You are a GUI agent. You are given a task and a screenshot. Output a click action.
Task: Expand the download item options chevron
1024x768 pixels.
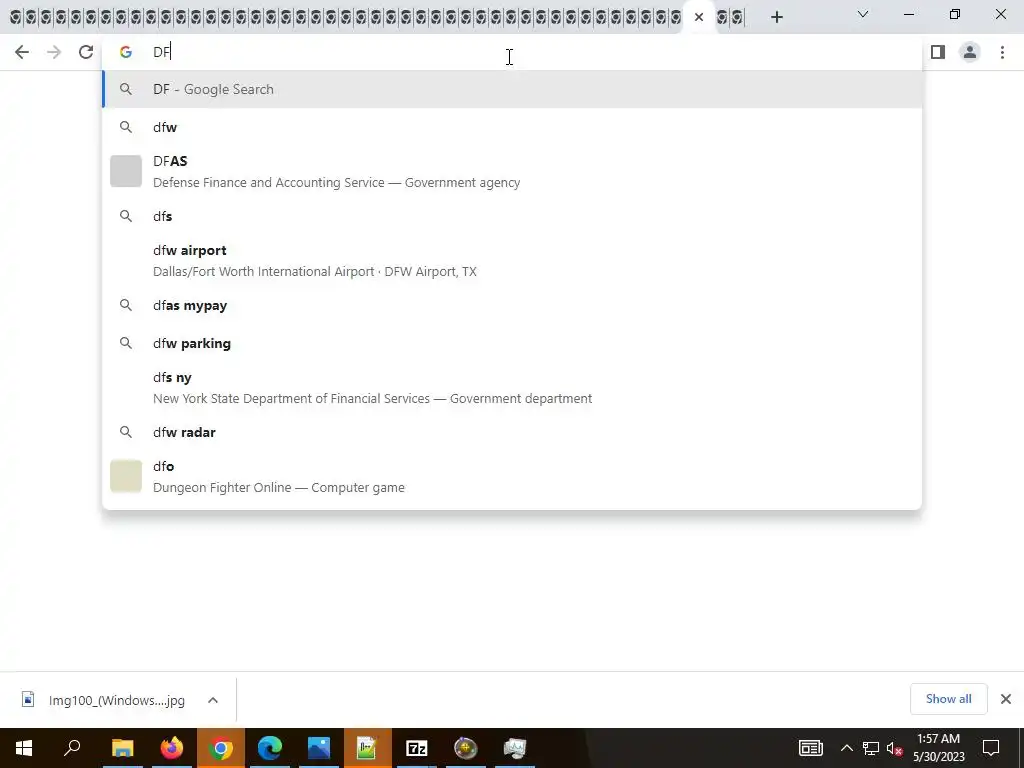213,700
